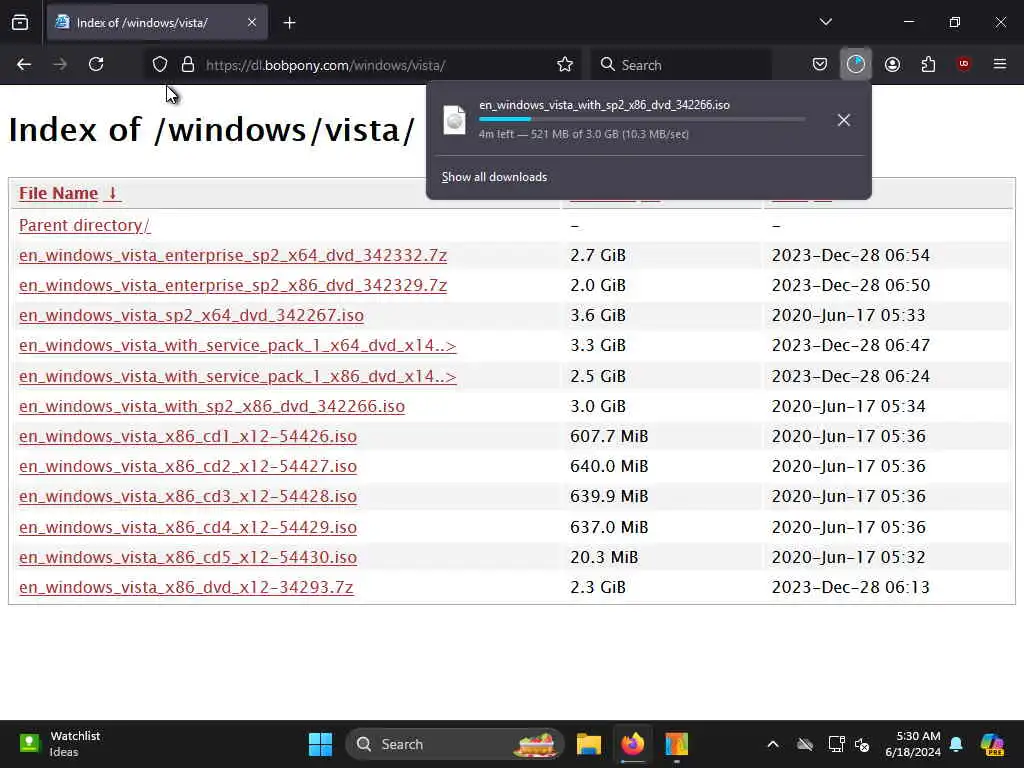Download service_pack_1_x64_dvd file

238,345
